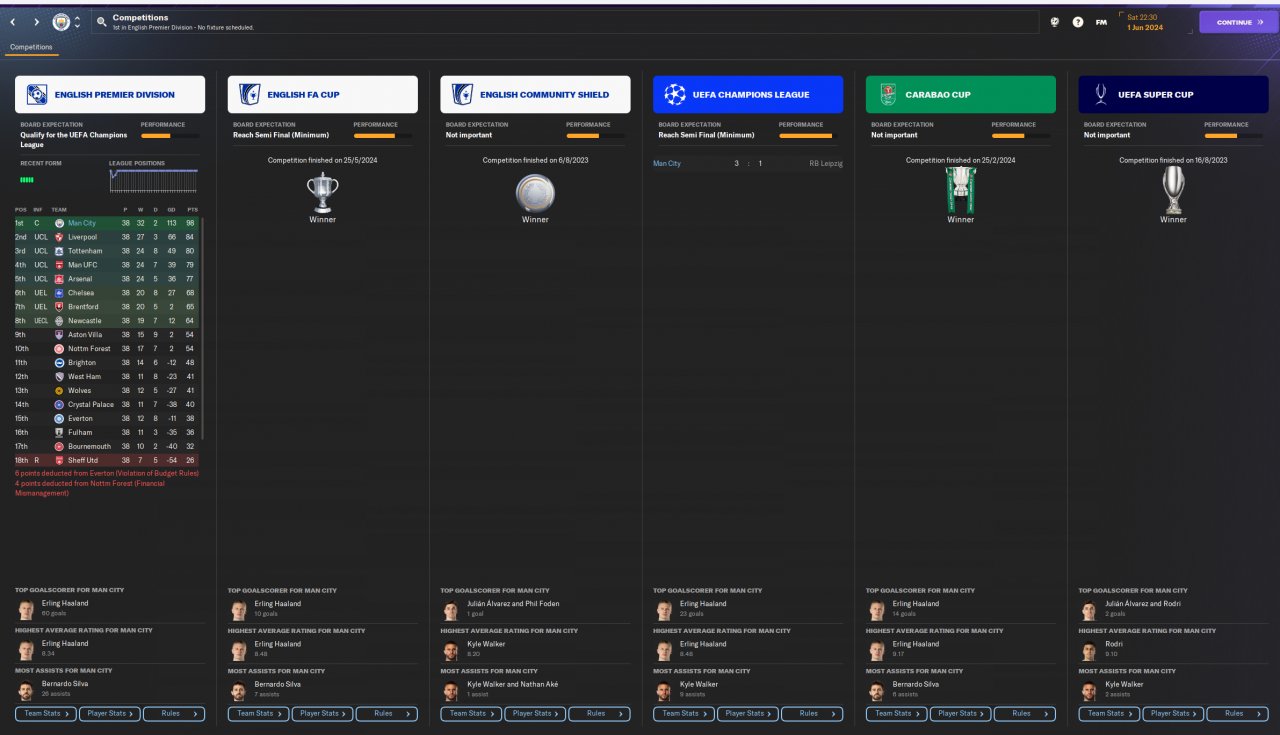Open Team Stats for UEFA Champions League
The width and height of the screenshot is (1280, 735).
(684, 714)
